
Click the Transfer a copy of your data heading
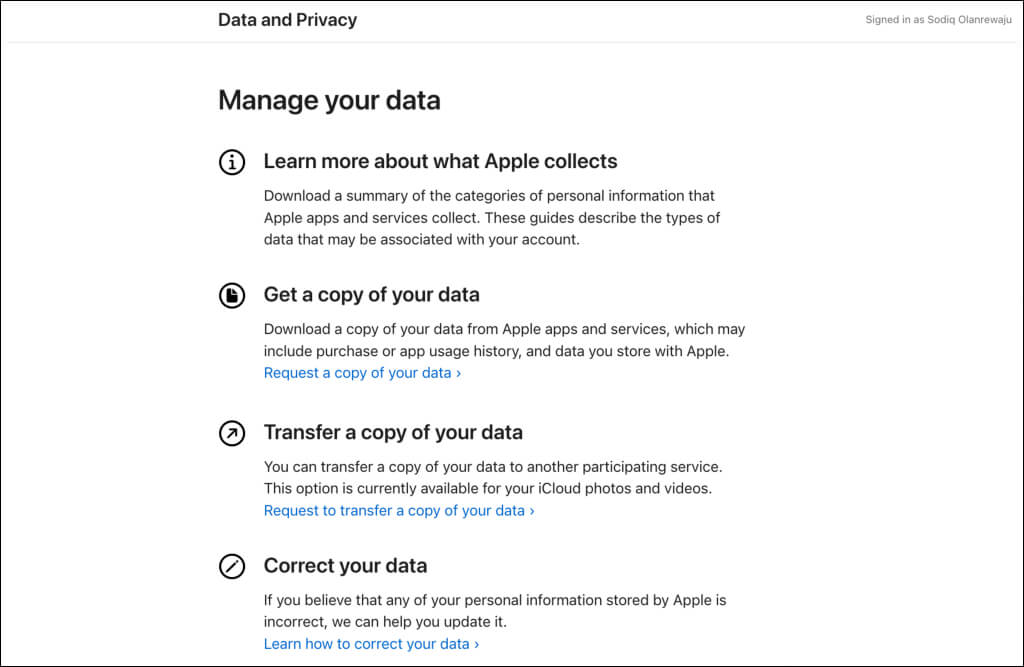[x=393, y=432]
